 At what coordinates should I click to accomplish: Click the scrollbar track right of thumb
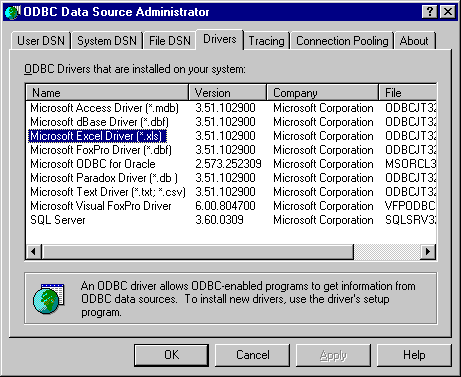tap(387, 251)
